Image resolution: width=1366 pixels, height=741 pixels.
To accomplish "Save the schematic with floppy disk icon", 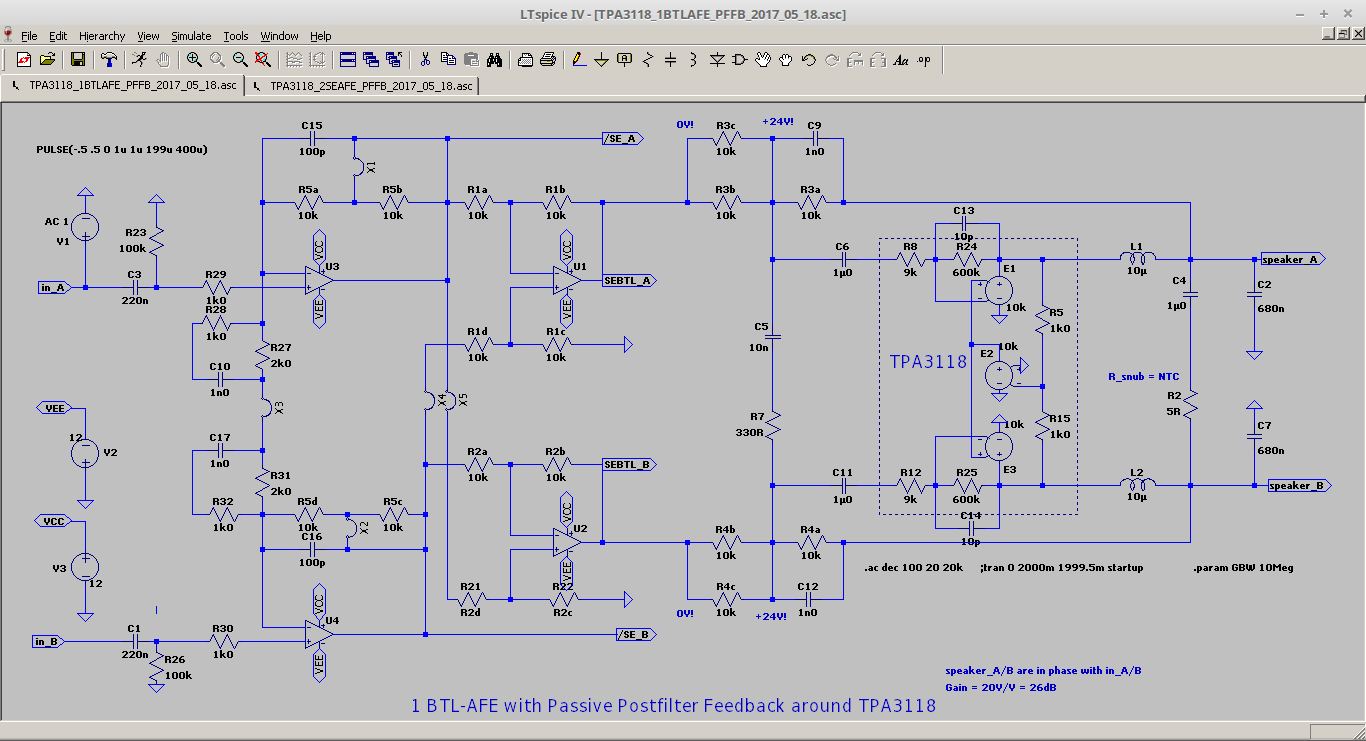I will pos(78,60).
